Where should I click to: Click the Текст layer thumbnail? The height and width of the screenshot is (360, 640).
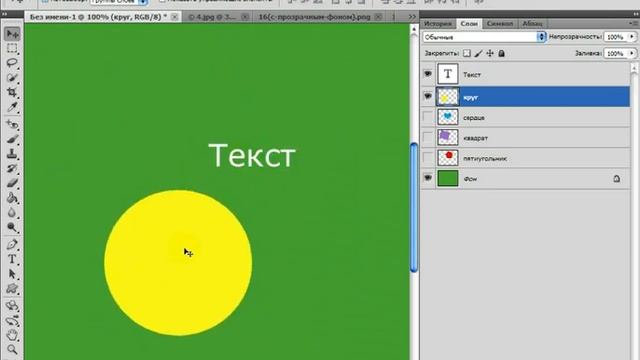click(x=448, y=74)
